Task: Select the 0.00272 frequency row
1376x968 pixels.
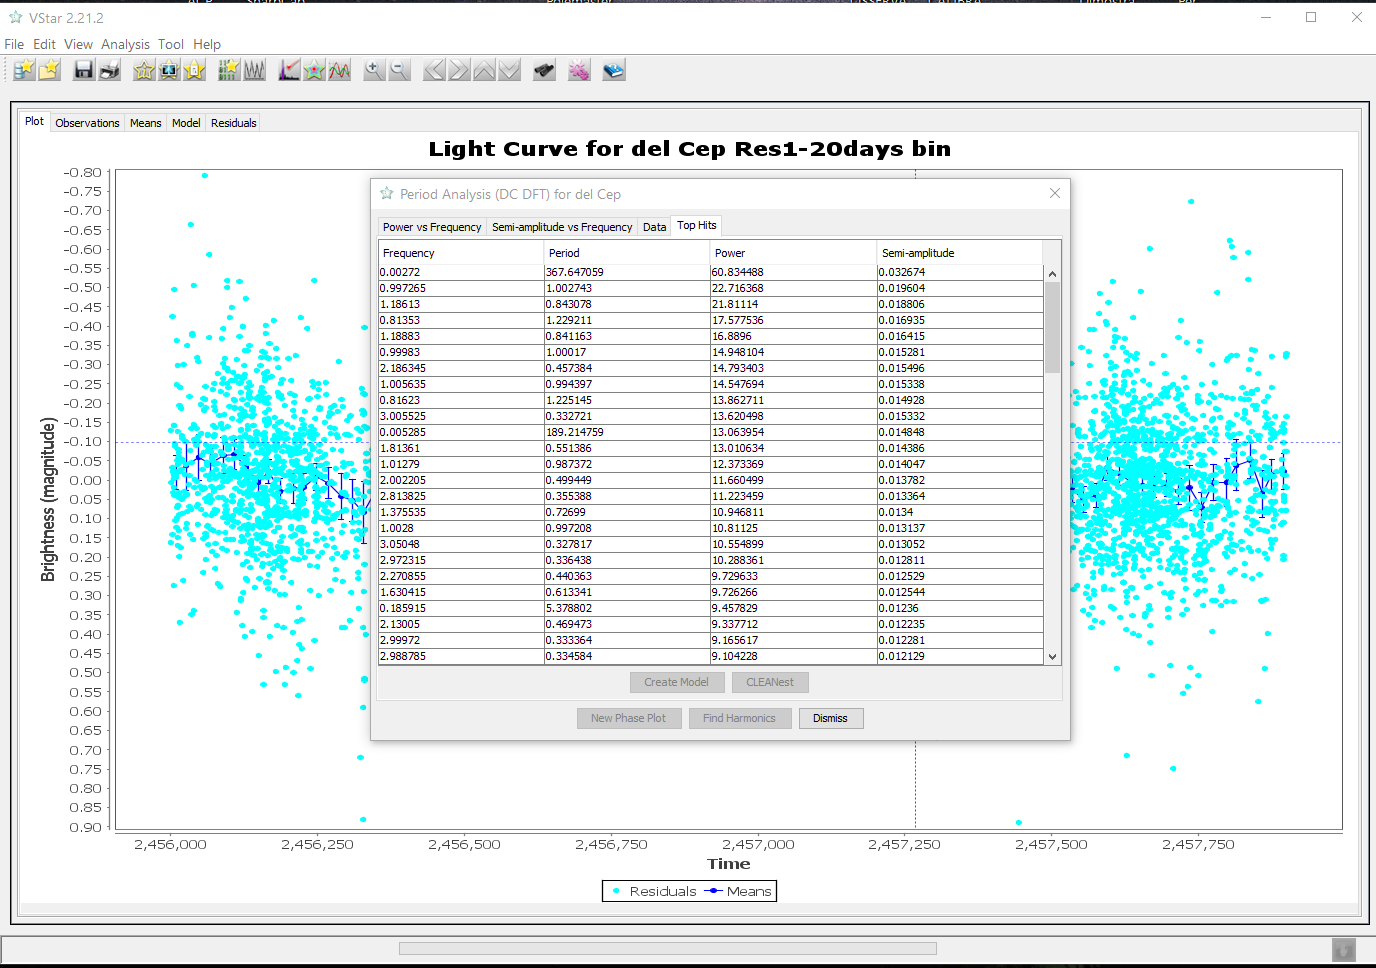Action: [460, 272]
